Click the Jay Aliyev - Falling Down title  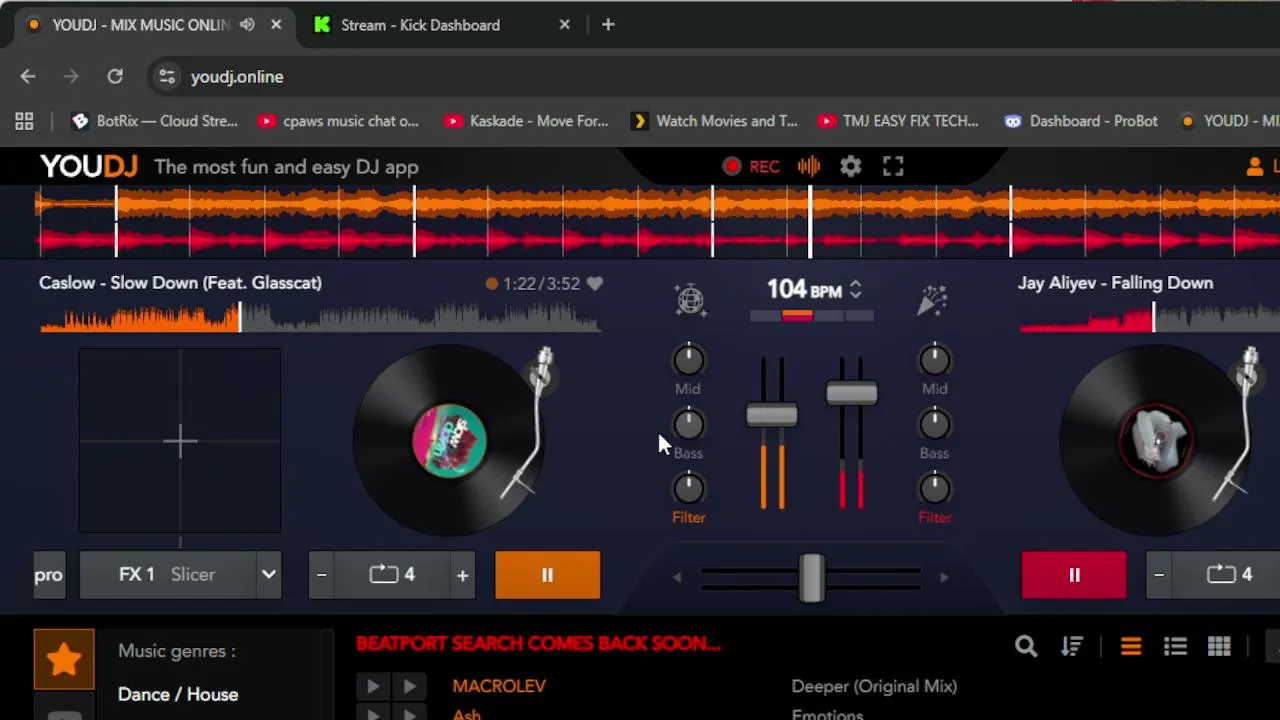coord(1115,283)
